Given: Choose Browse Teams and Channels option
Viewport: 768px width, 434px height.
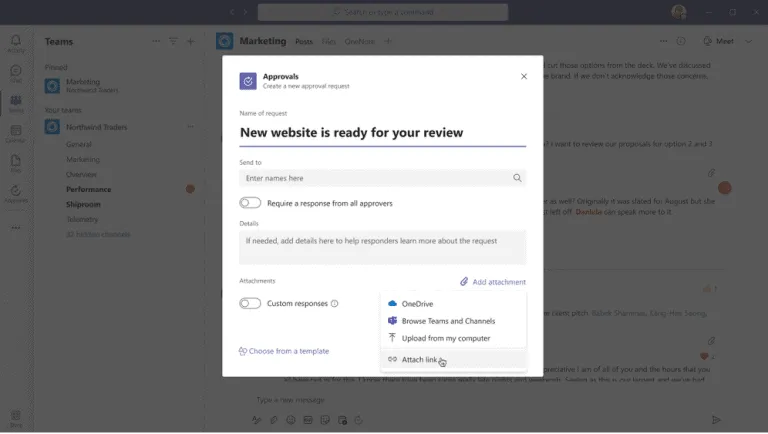Looking at the screenshot, I should click(447, 321).
